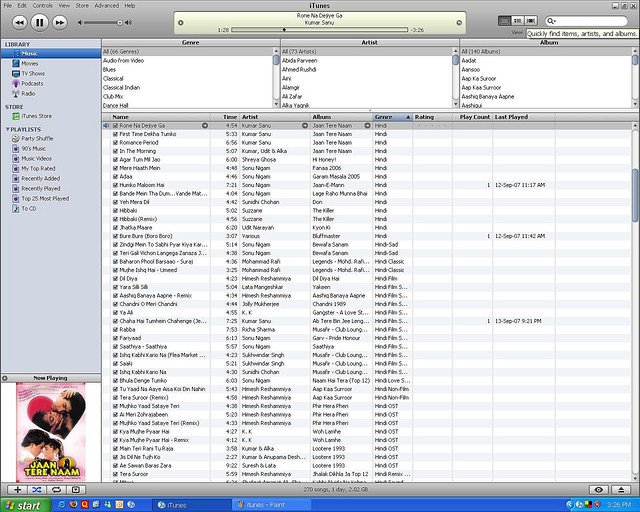Click the search magnifier icon
The height and width of the screenshot is (512, 640).
click(551, 21)
